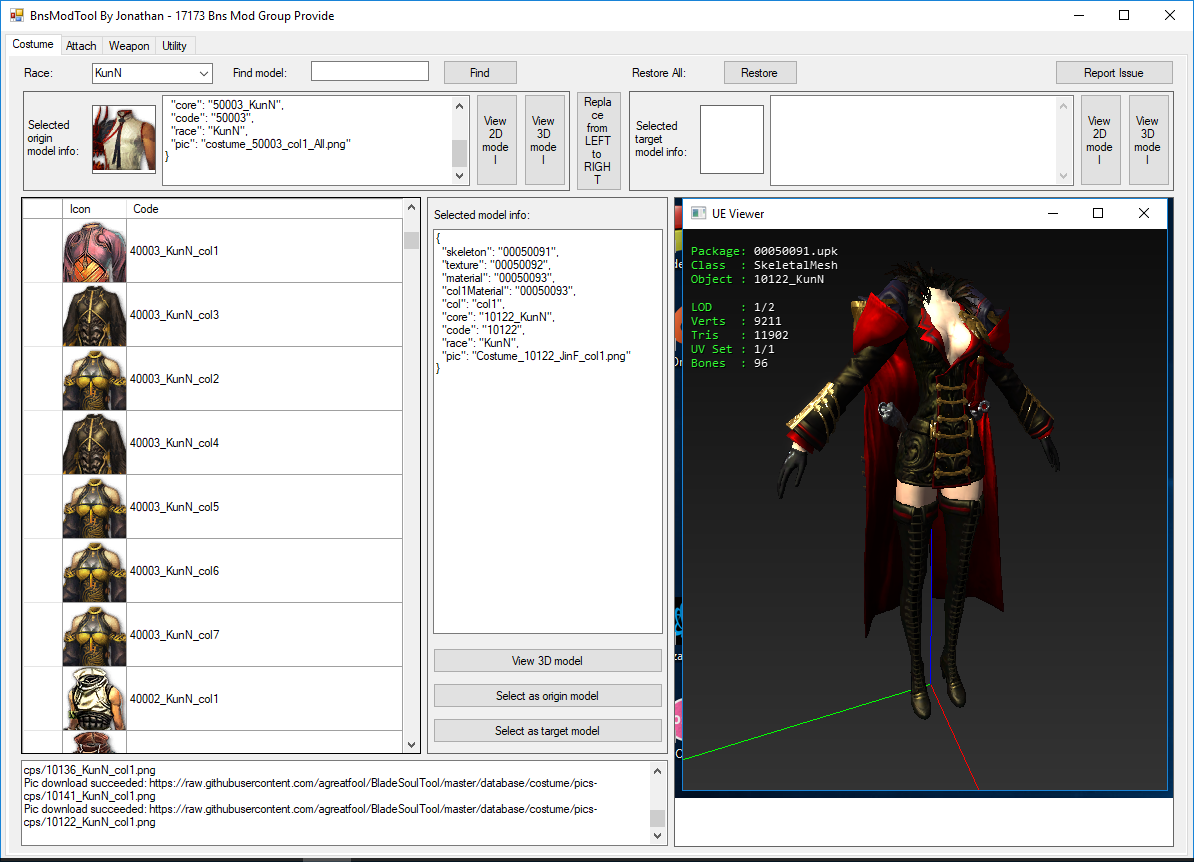This screenshot has width=1194, height=862.
Task: Open the Utility tab
Action: click(x=174, y=46)
